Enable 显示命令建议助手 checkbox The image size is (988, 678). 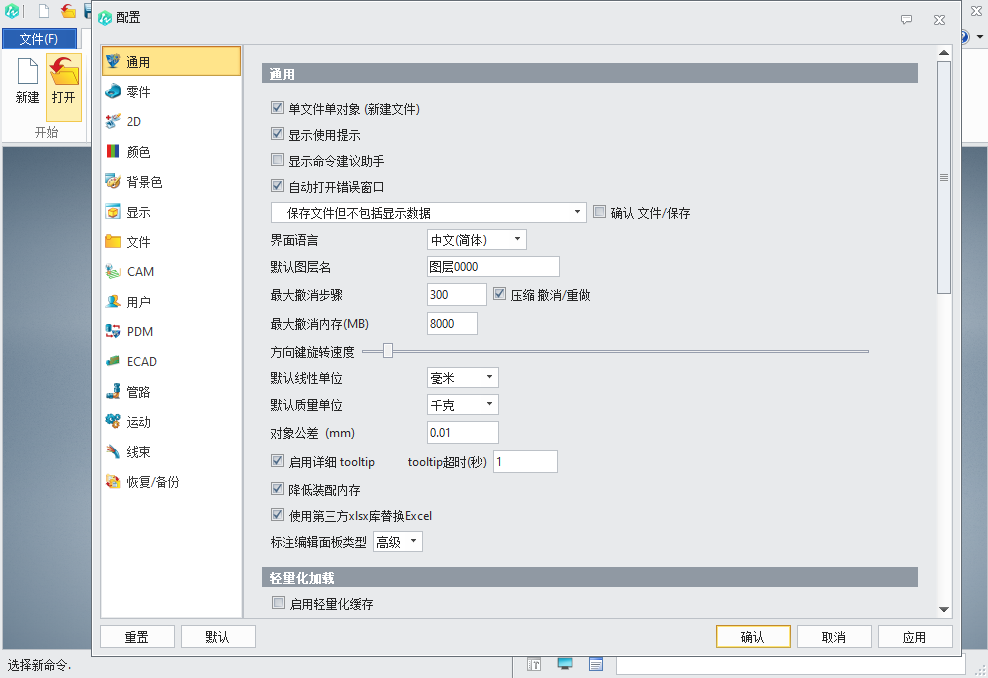(x=278, y=160)
